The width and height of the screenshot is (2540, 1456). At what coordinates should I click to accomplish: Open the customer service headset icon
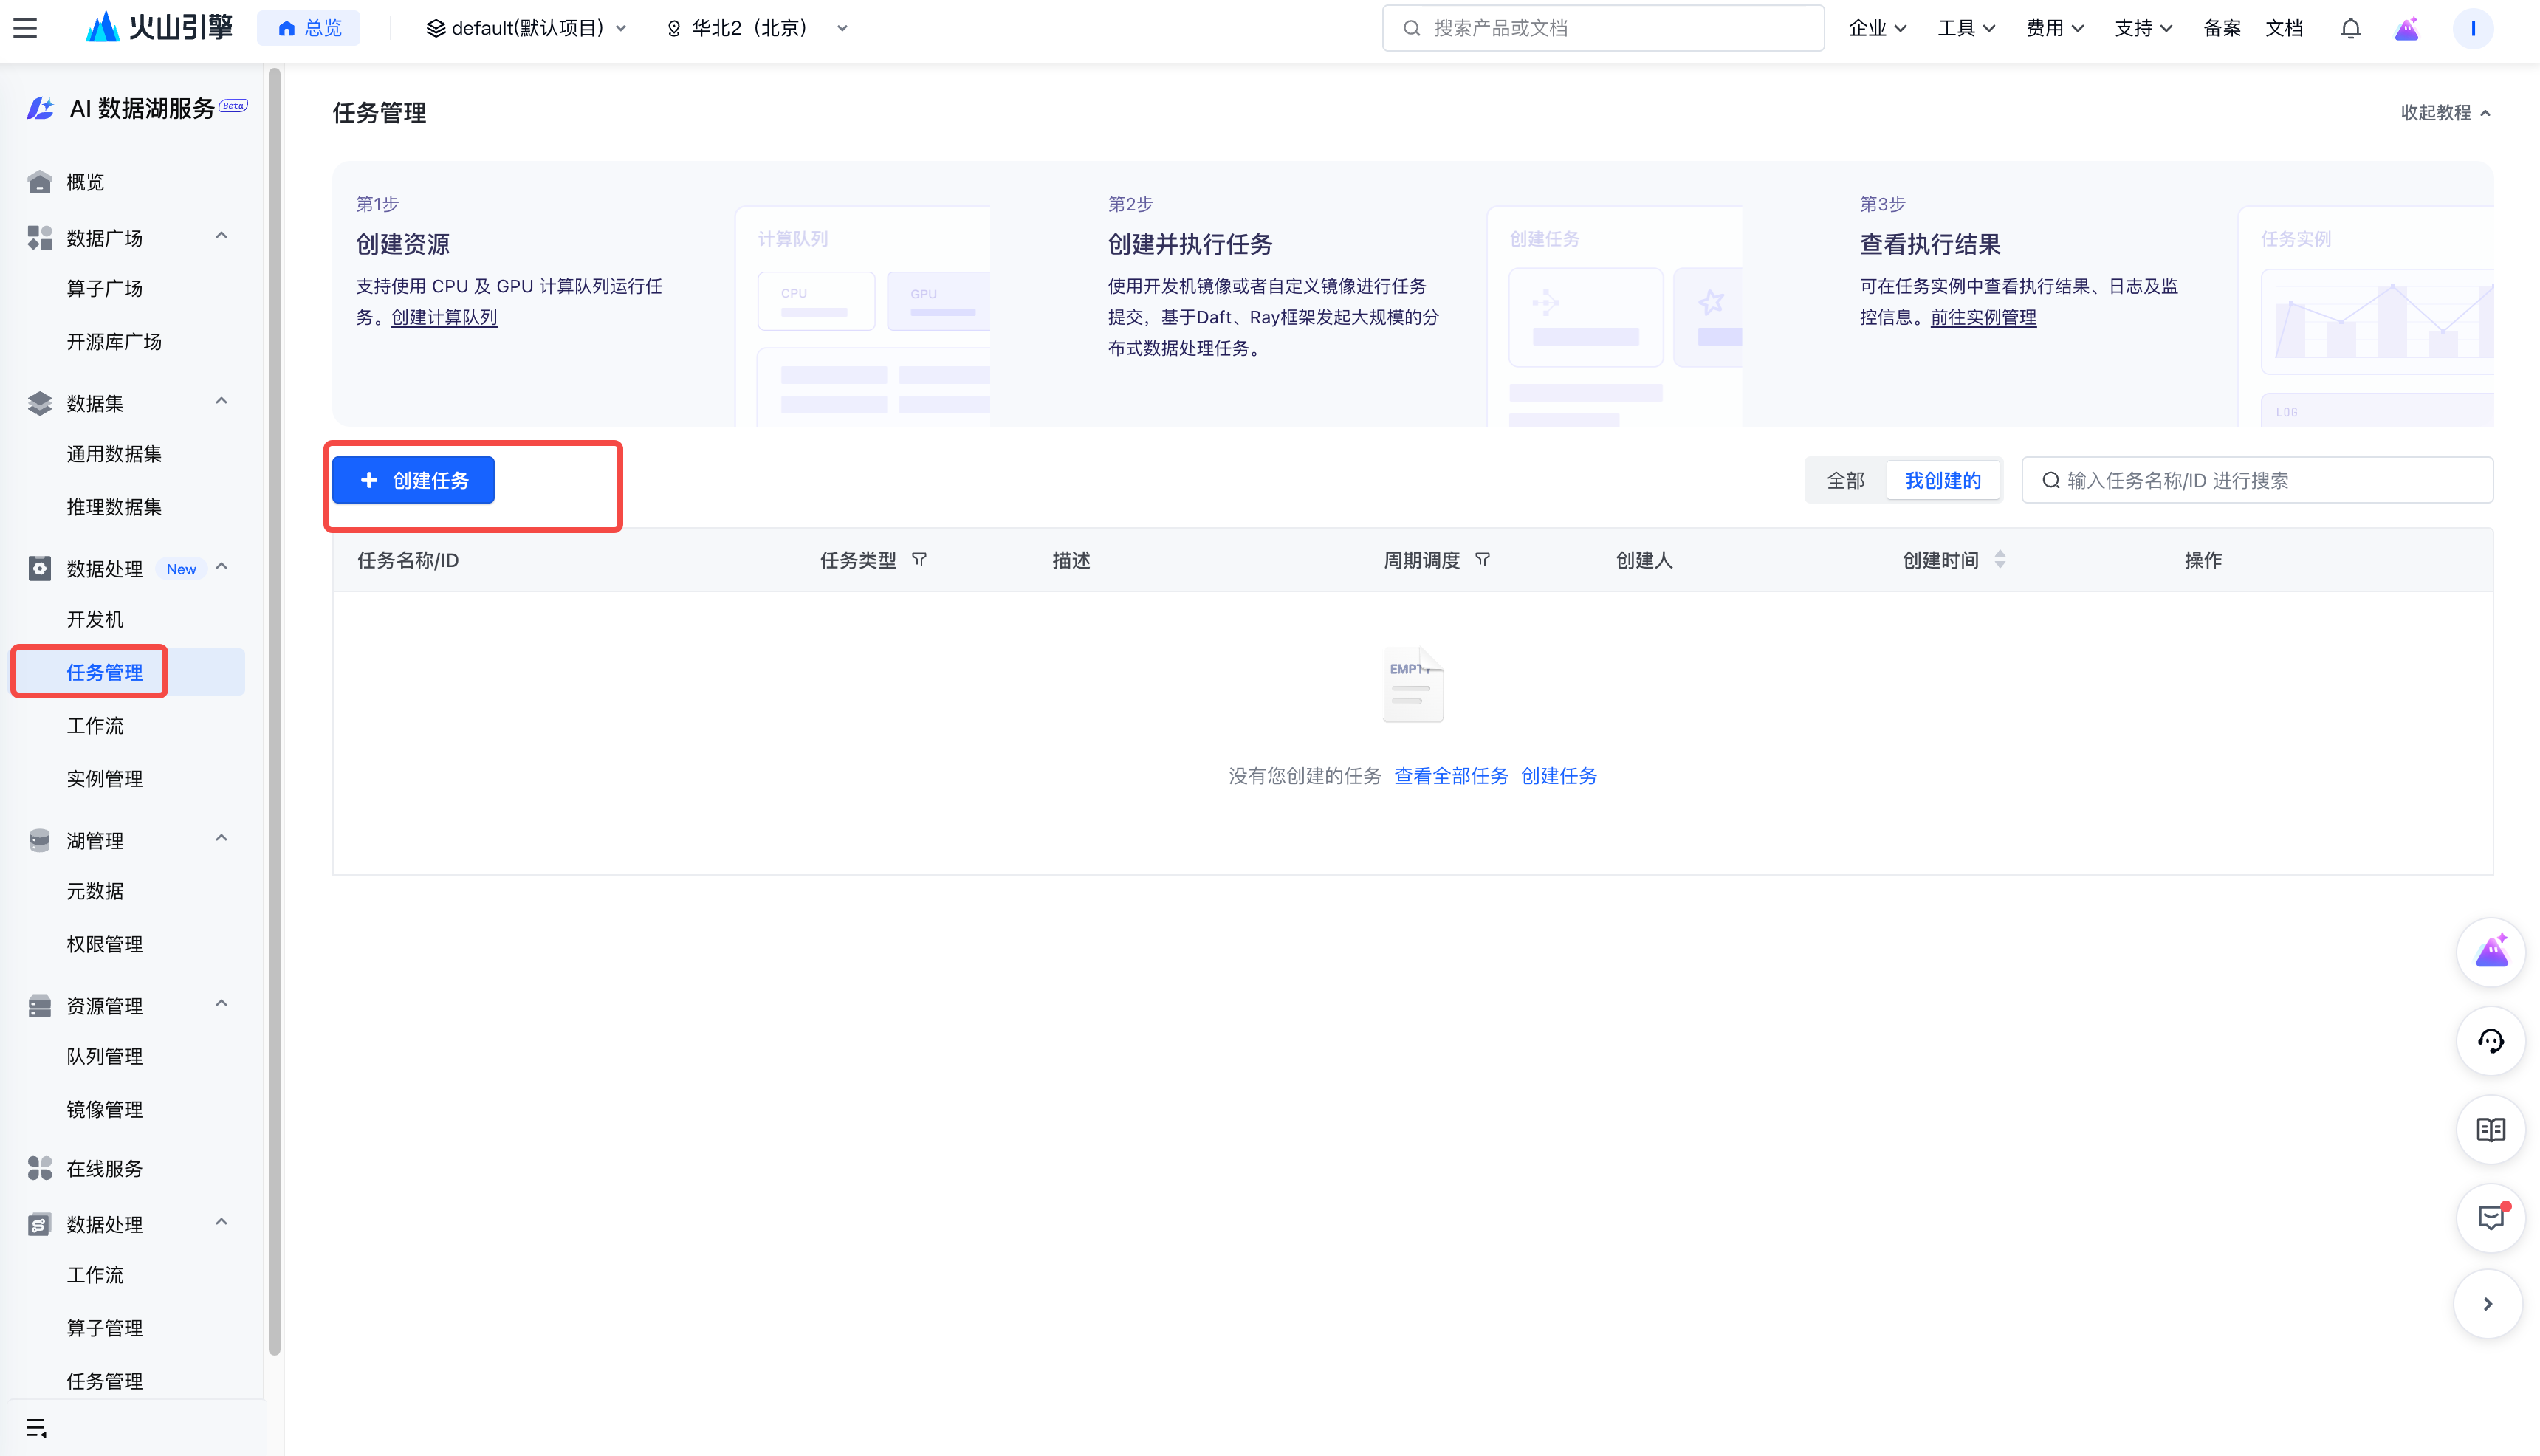(x=2490, y=1042)
